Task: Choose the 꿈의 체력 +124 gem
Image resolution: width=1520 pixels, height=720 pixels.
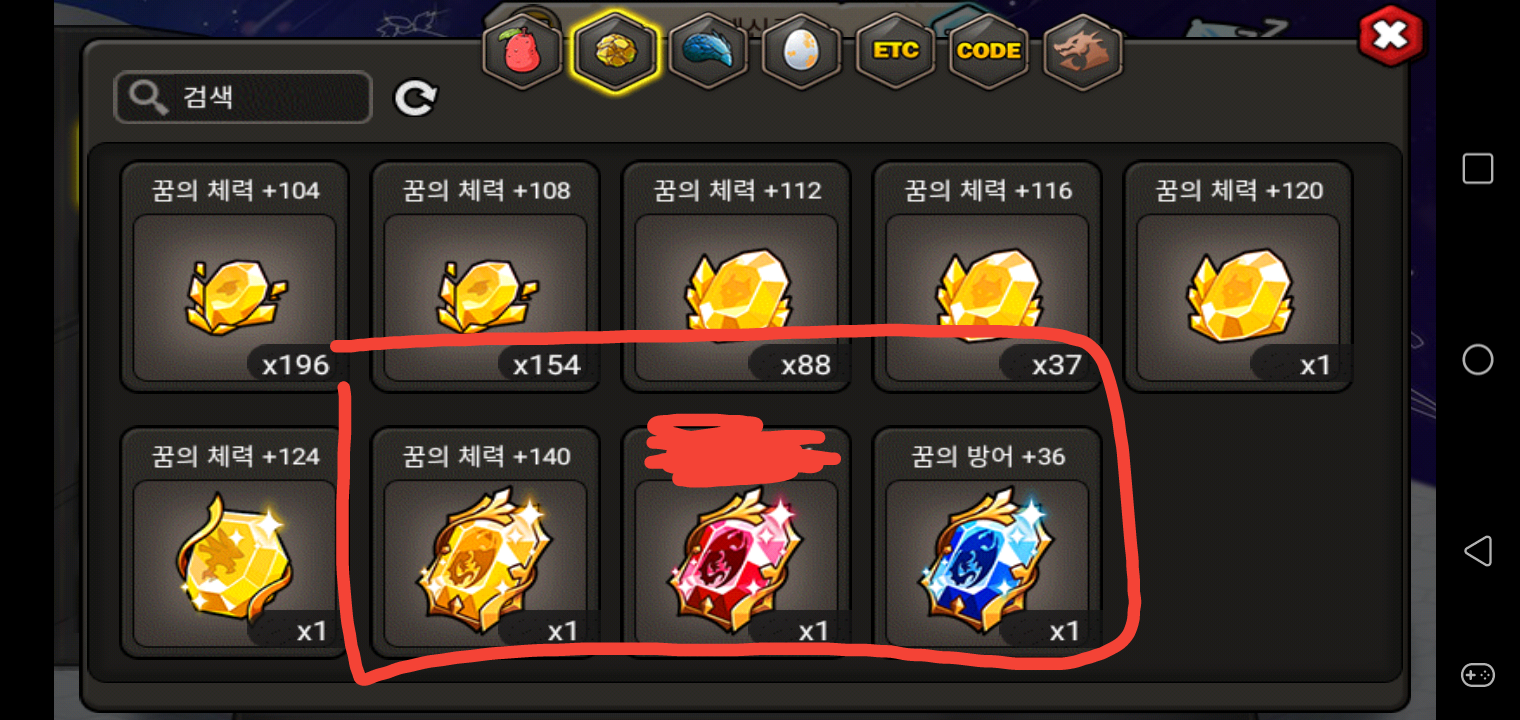Action: point(235,543)
